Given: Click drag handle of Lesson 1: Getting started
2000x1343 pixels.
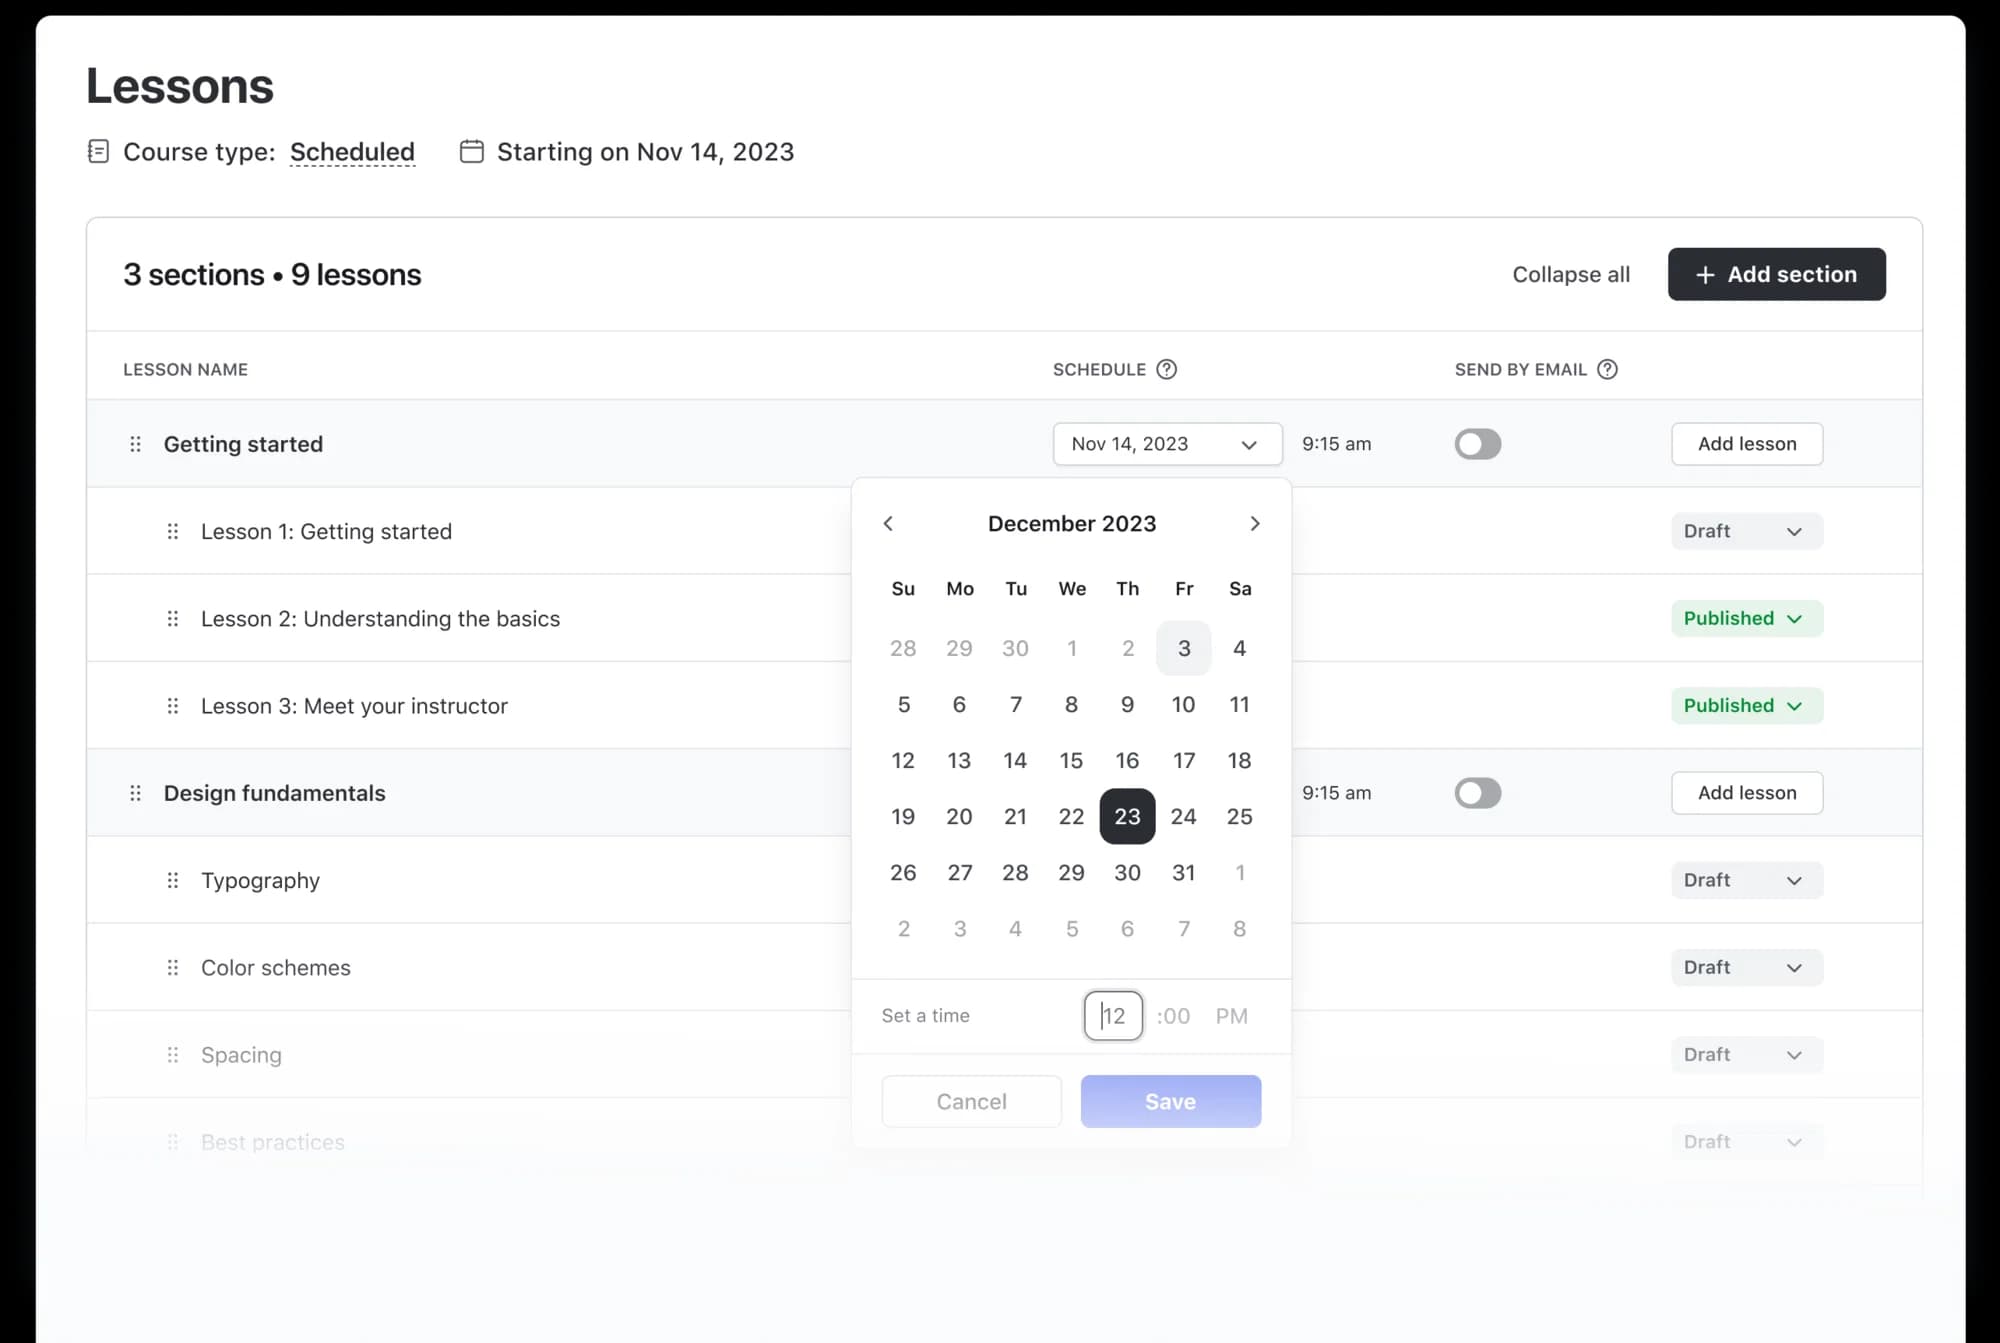Looking at the screenshot, I should click(172, 531).
